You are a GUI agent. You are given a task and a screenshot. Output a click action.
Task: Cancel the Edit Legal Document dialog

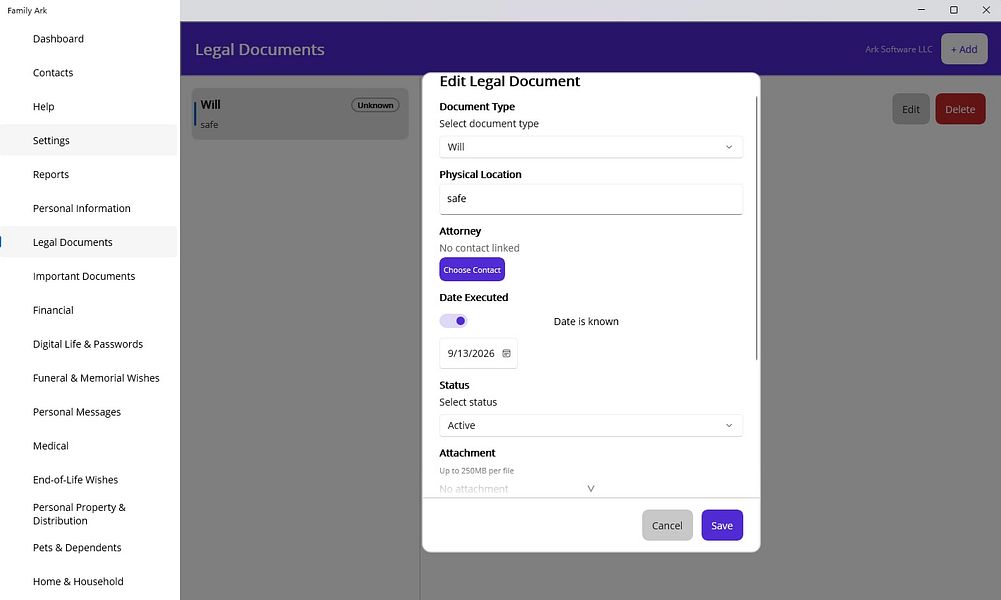(x=667, y=525)
